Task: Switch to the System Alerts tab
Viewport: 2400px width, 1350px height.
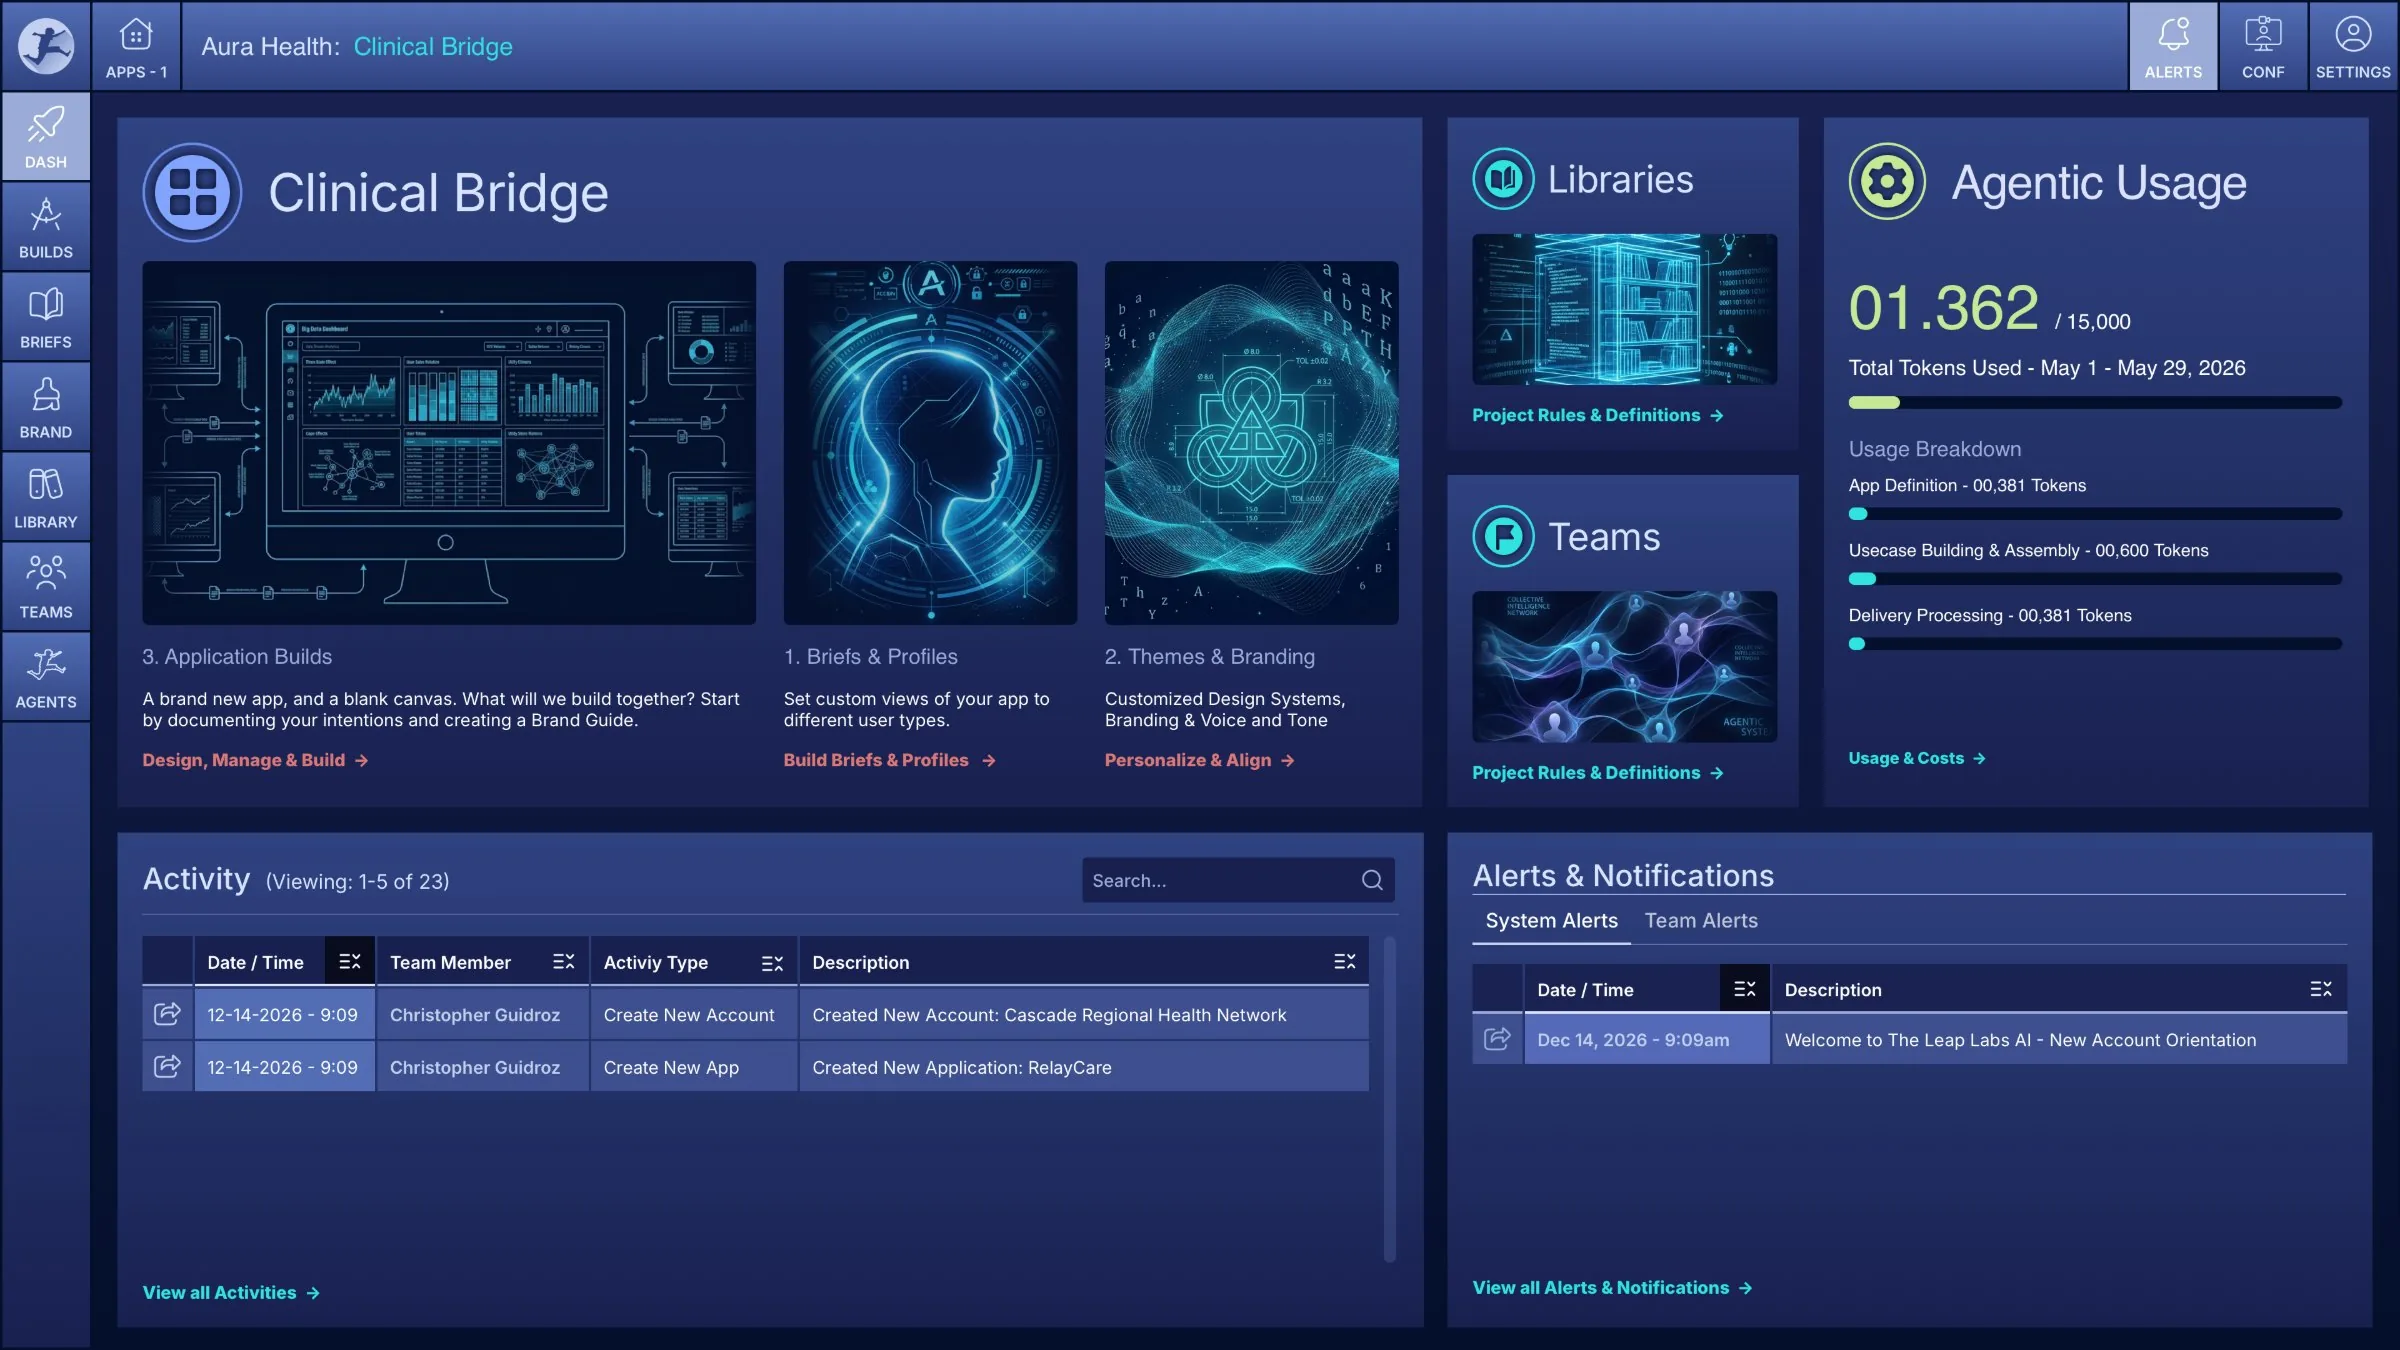Action: click(1551, 921)
